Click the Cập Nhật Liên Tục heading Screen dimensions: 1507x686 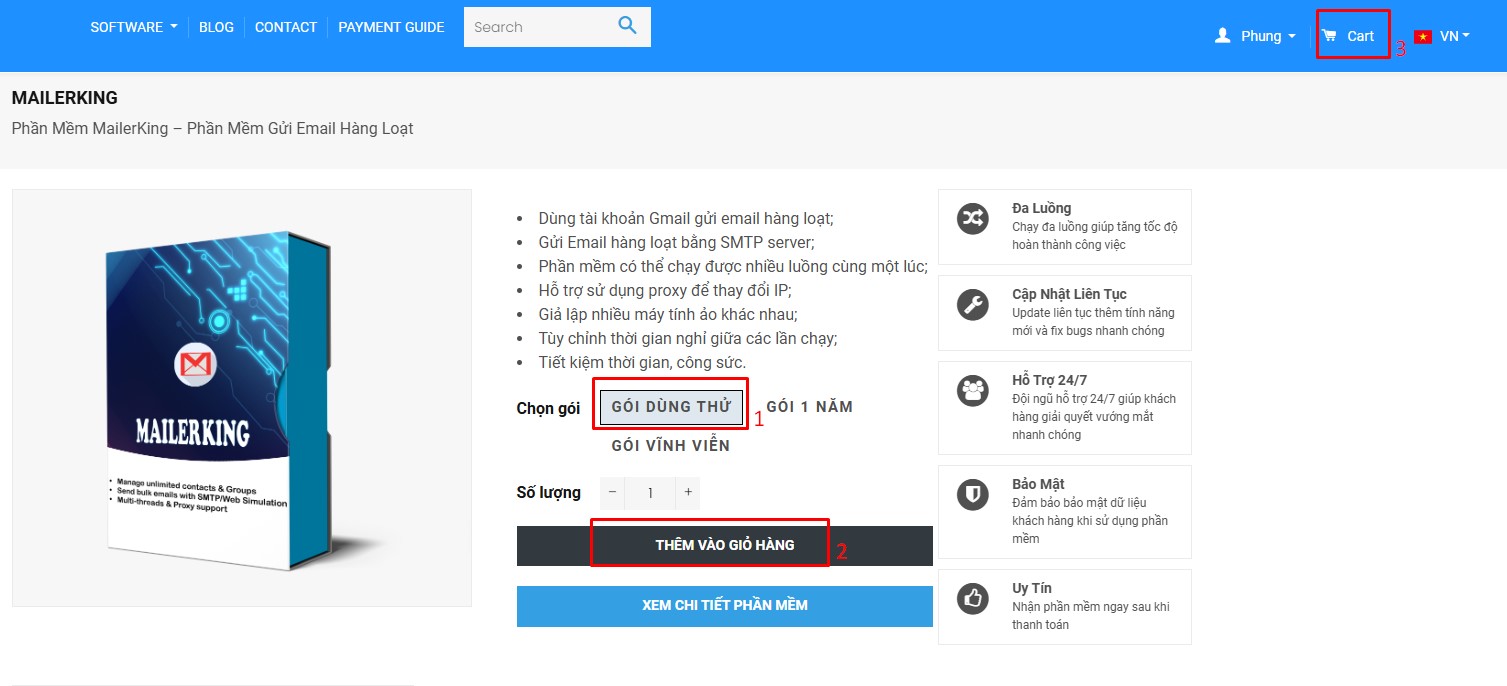[x=1069, y=294]
